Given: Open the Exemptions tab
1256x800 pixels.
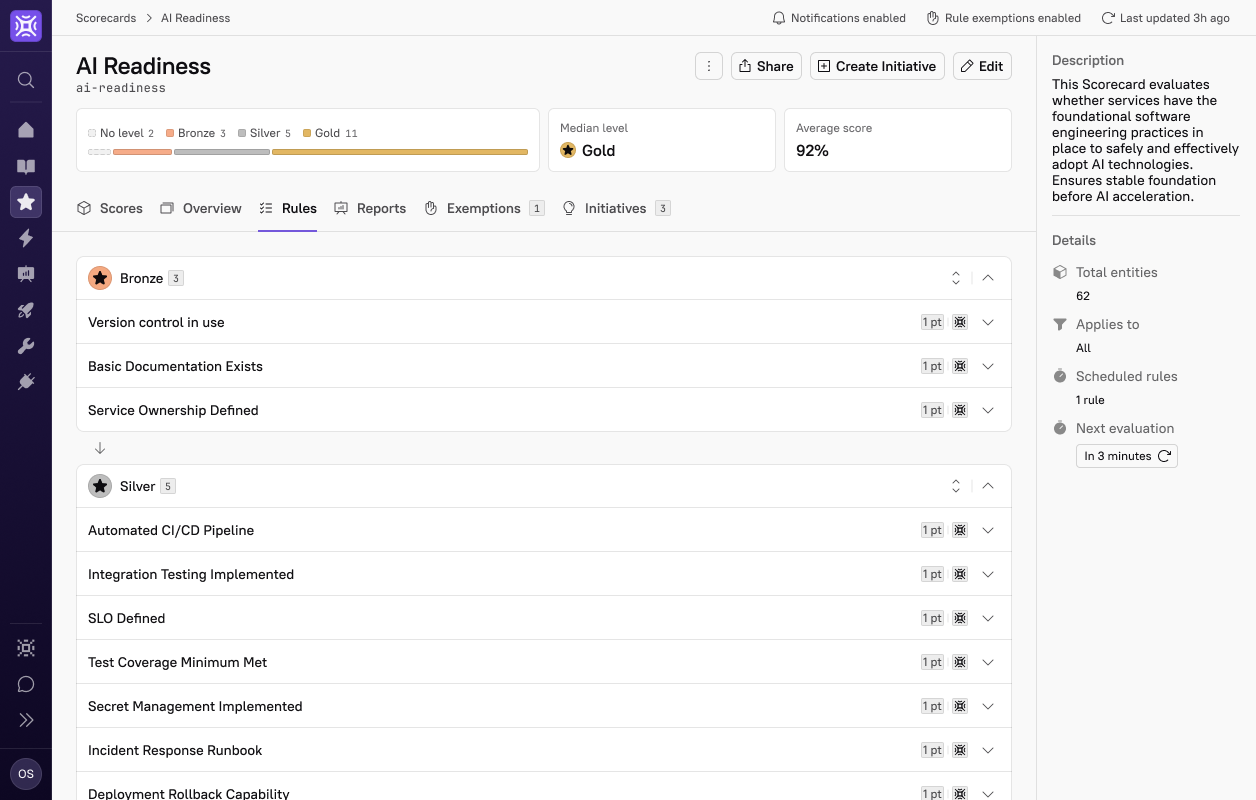Looking at the screenshot, I should (483, 208).
